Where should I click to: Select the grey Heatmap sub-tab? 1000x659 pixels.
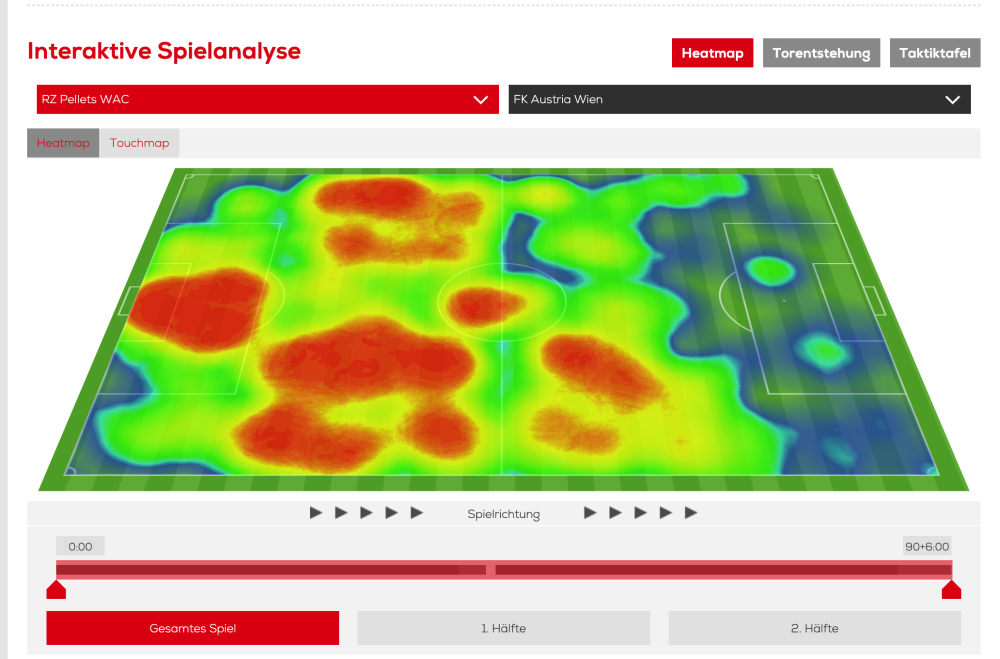[x=63, y=143]
